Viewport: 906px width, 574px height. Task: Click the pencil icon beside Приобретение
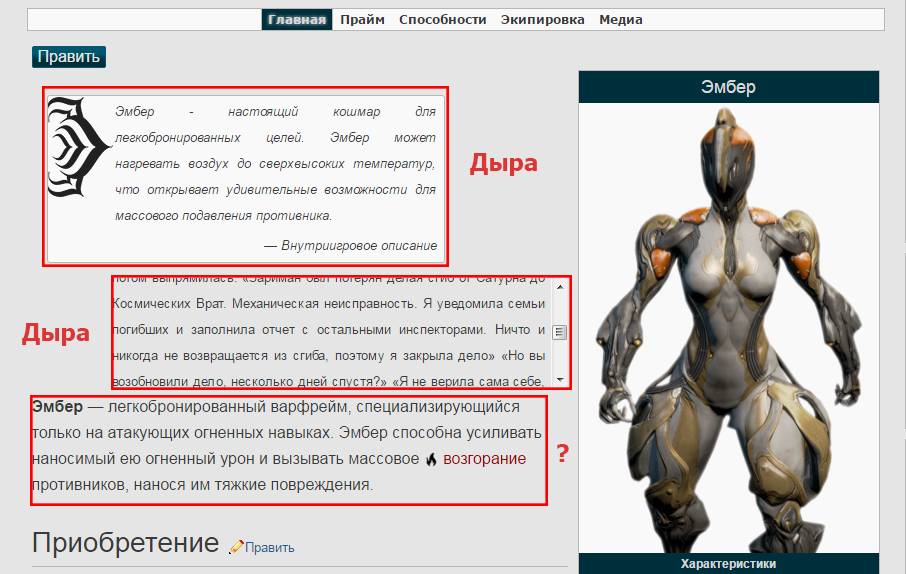point(236,547)
